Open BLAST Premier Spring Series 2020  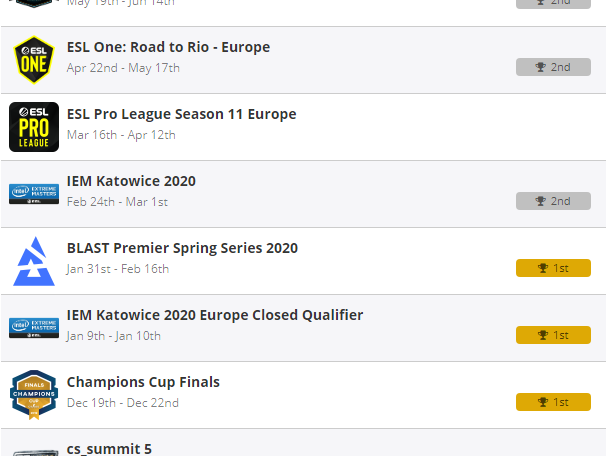tap(182, 248)
